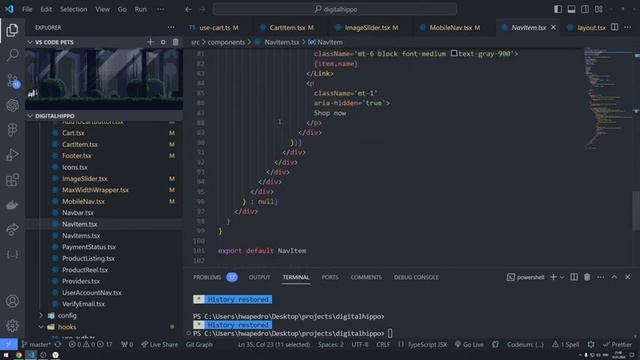This screenshot has height=360, width=640.
Task: Open the Explorer view in activity bar
Action: [x=12, y=30]
